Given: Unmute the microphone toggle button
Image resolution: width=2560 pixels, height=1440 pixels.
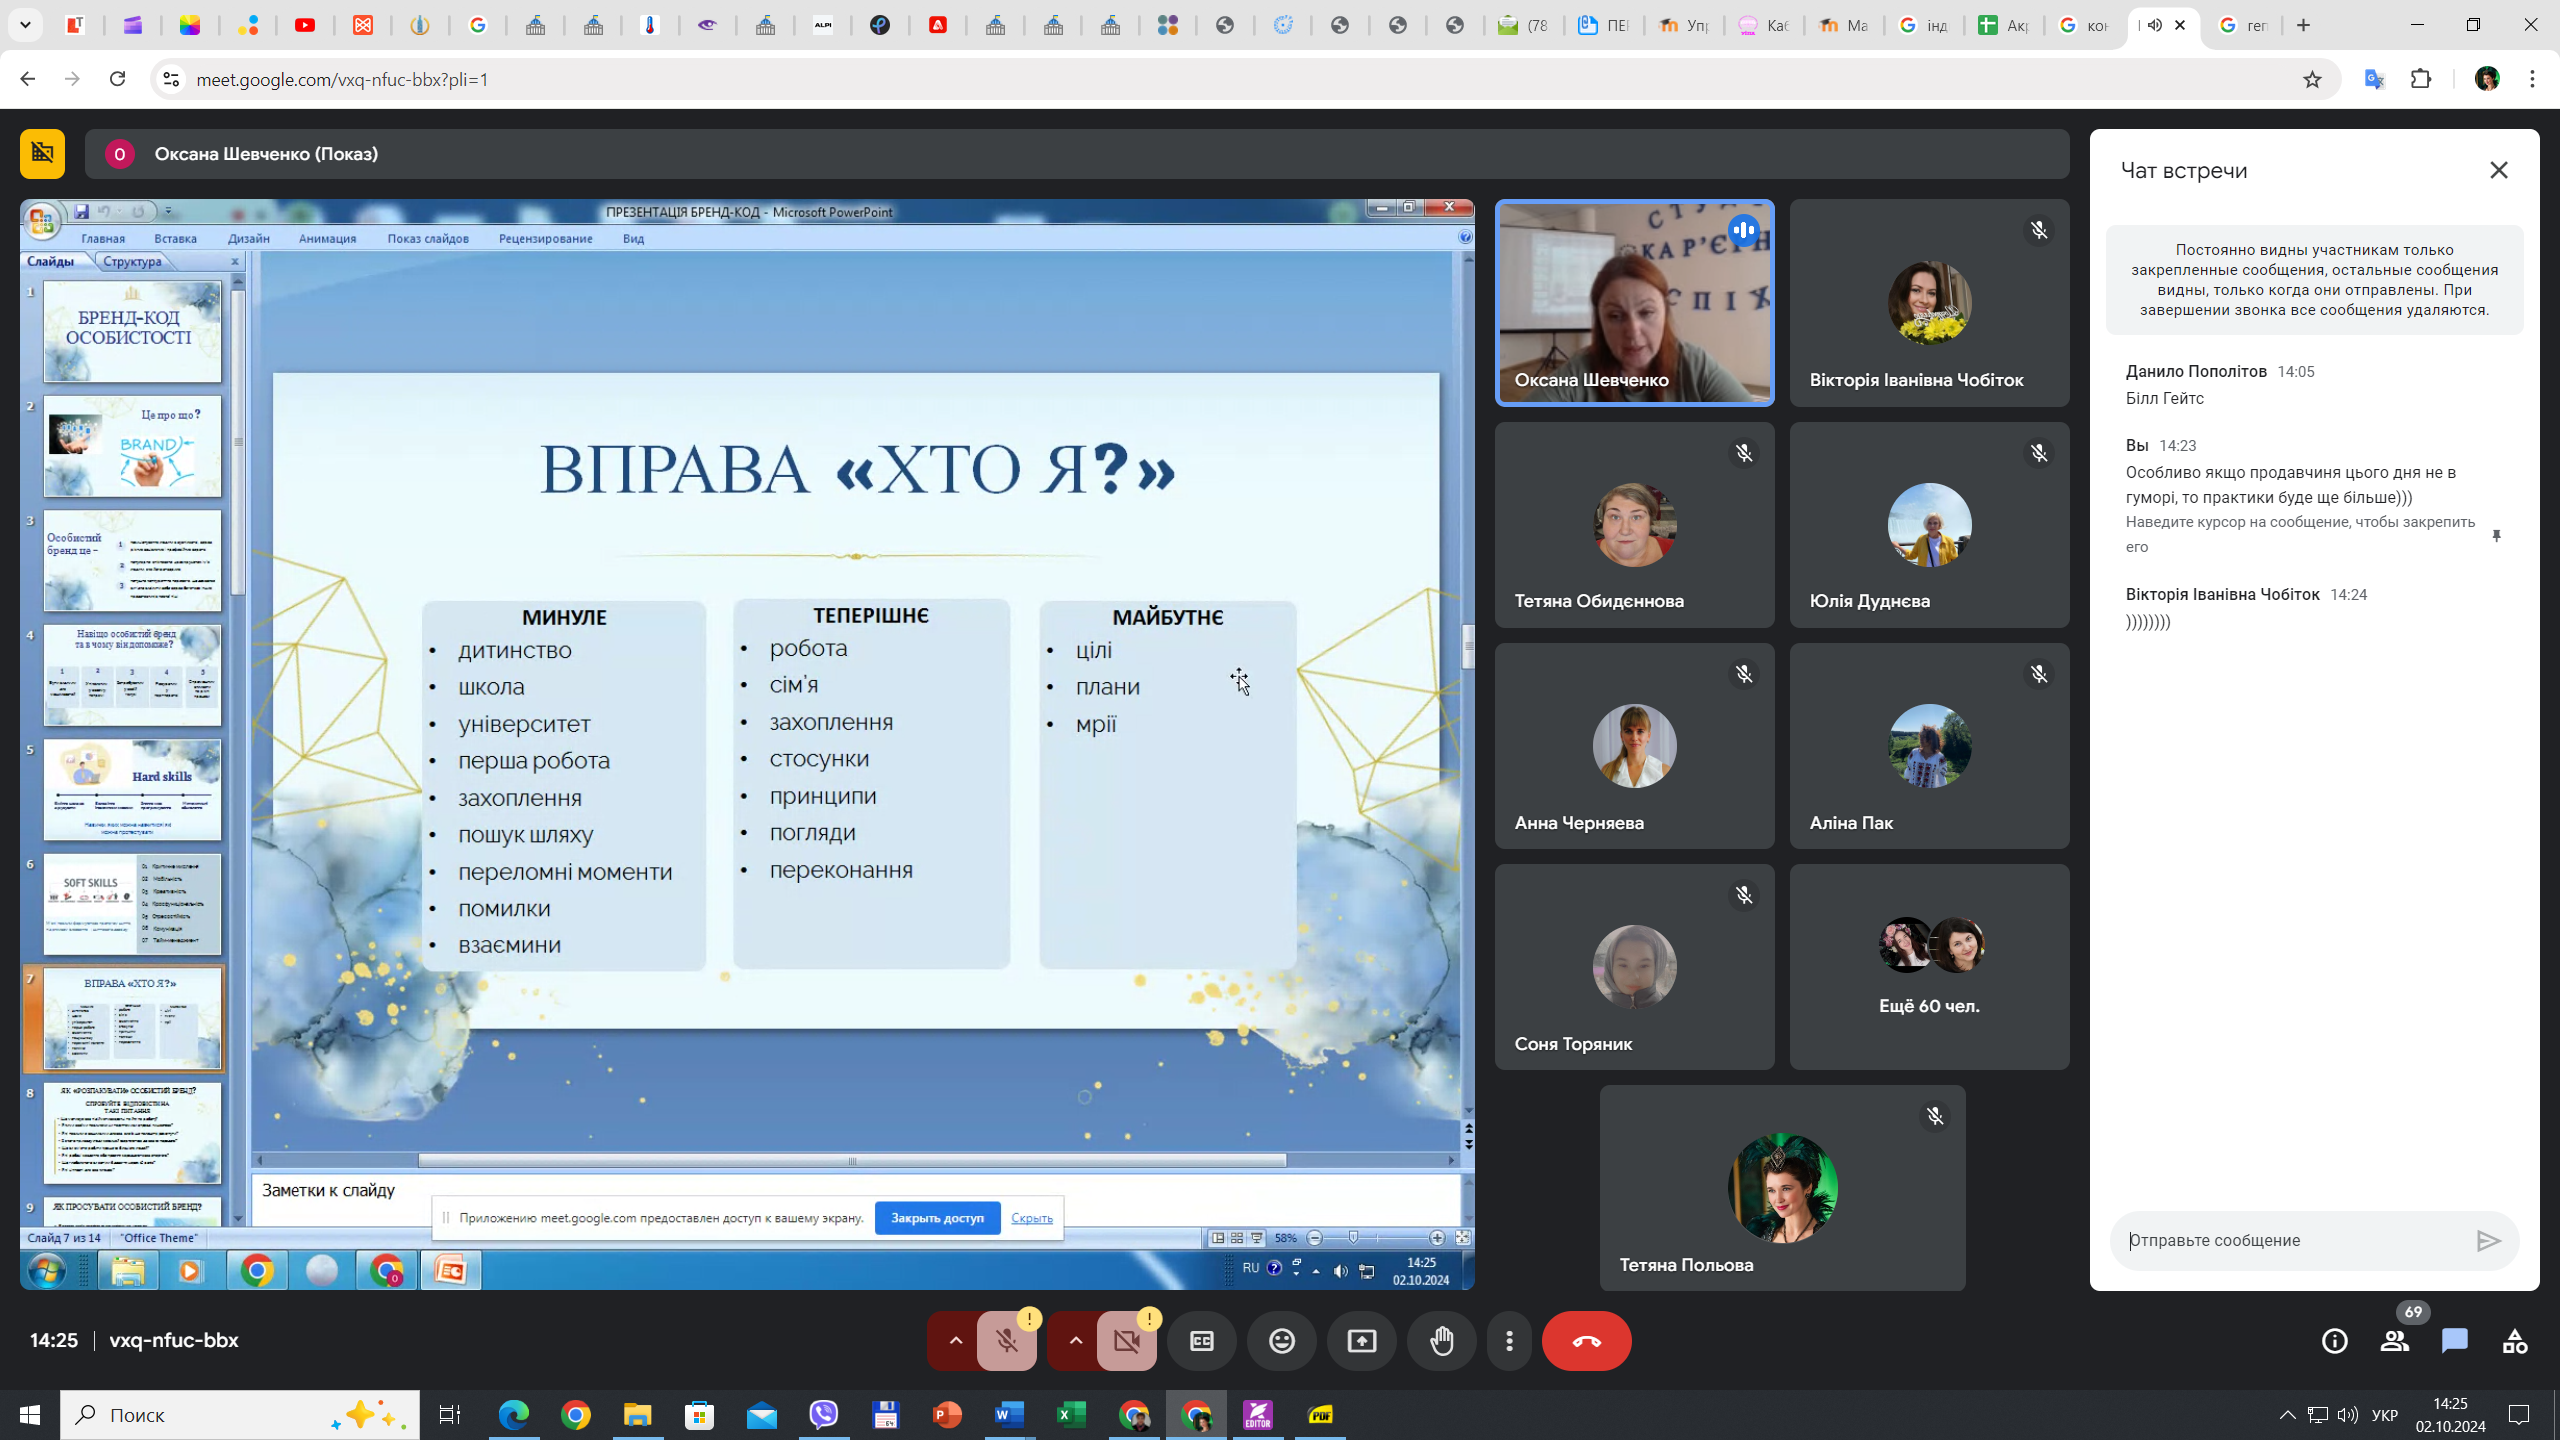Looking at the screenshot, I should coord(1007,1341).
